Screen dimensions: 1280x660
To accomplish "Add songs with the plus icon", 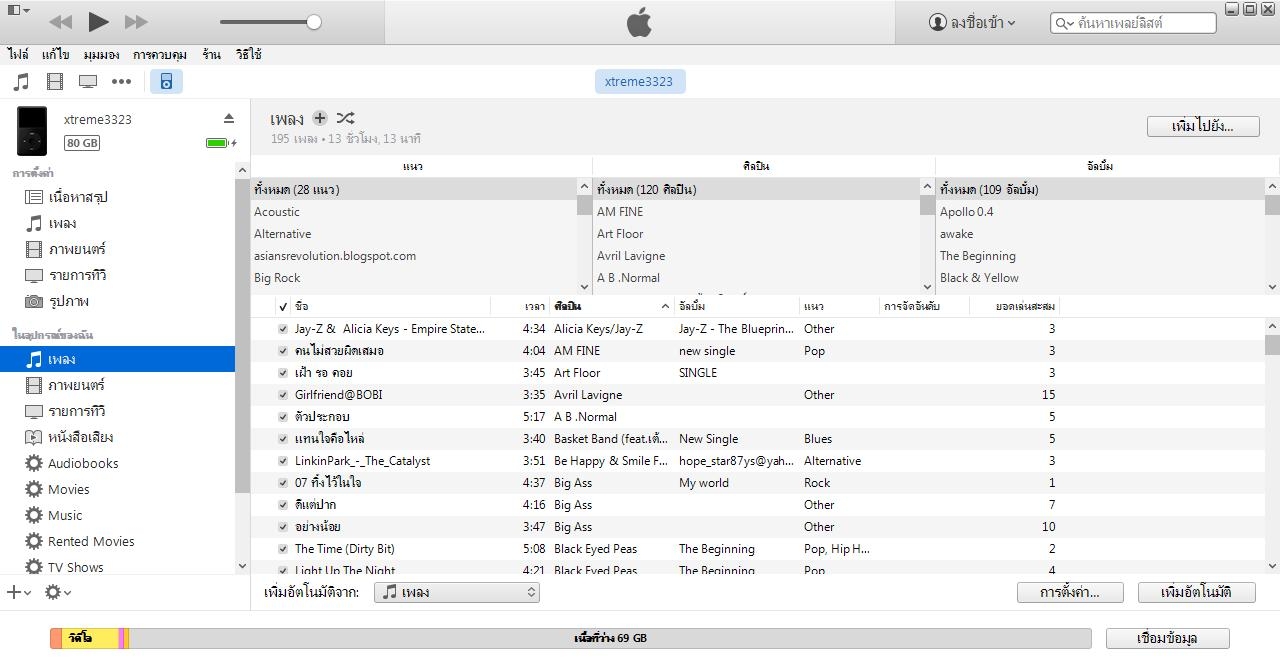I will (x=320, y=118).
